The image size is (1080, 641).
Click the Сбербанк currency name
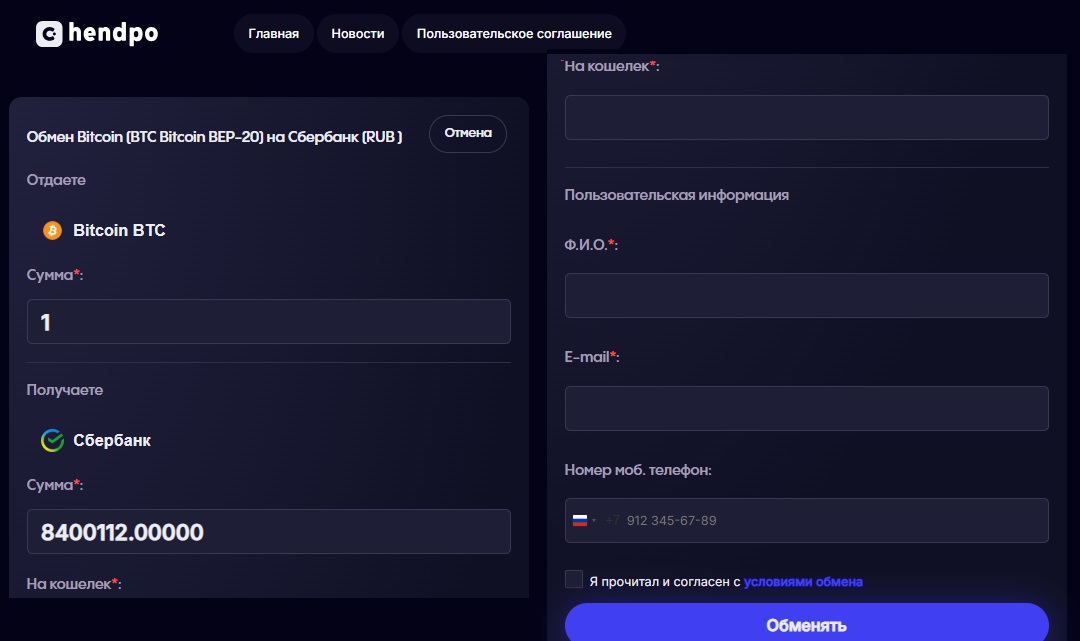112,441
